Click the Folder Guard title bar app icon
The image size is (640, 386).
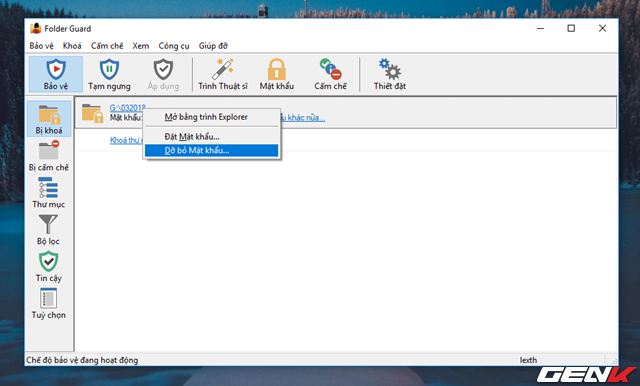pos(36,29)
